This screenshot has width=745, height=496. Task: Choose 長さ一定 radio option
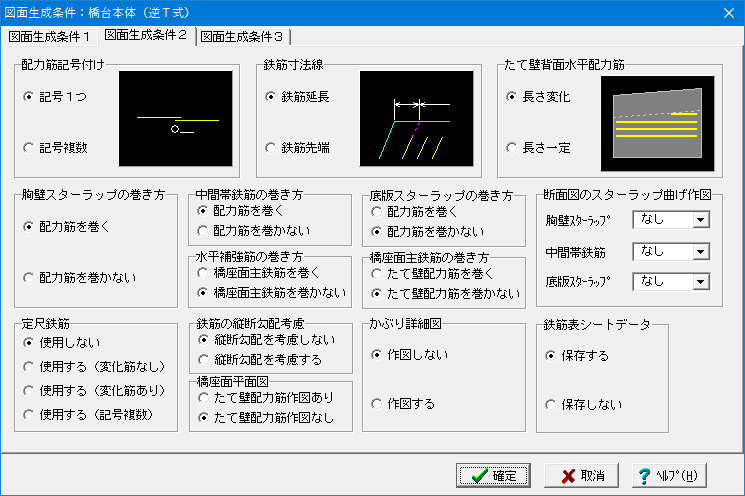click(x=538, y=148)
